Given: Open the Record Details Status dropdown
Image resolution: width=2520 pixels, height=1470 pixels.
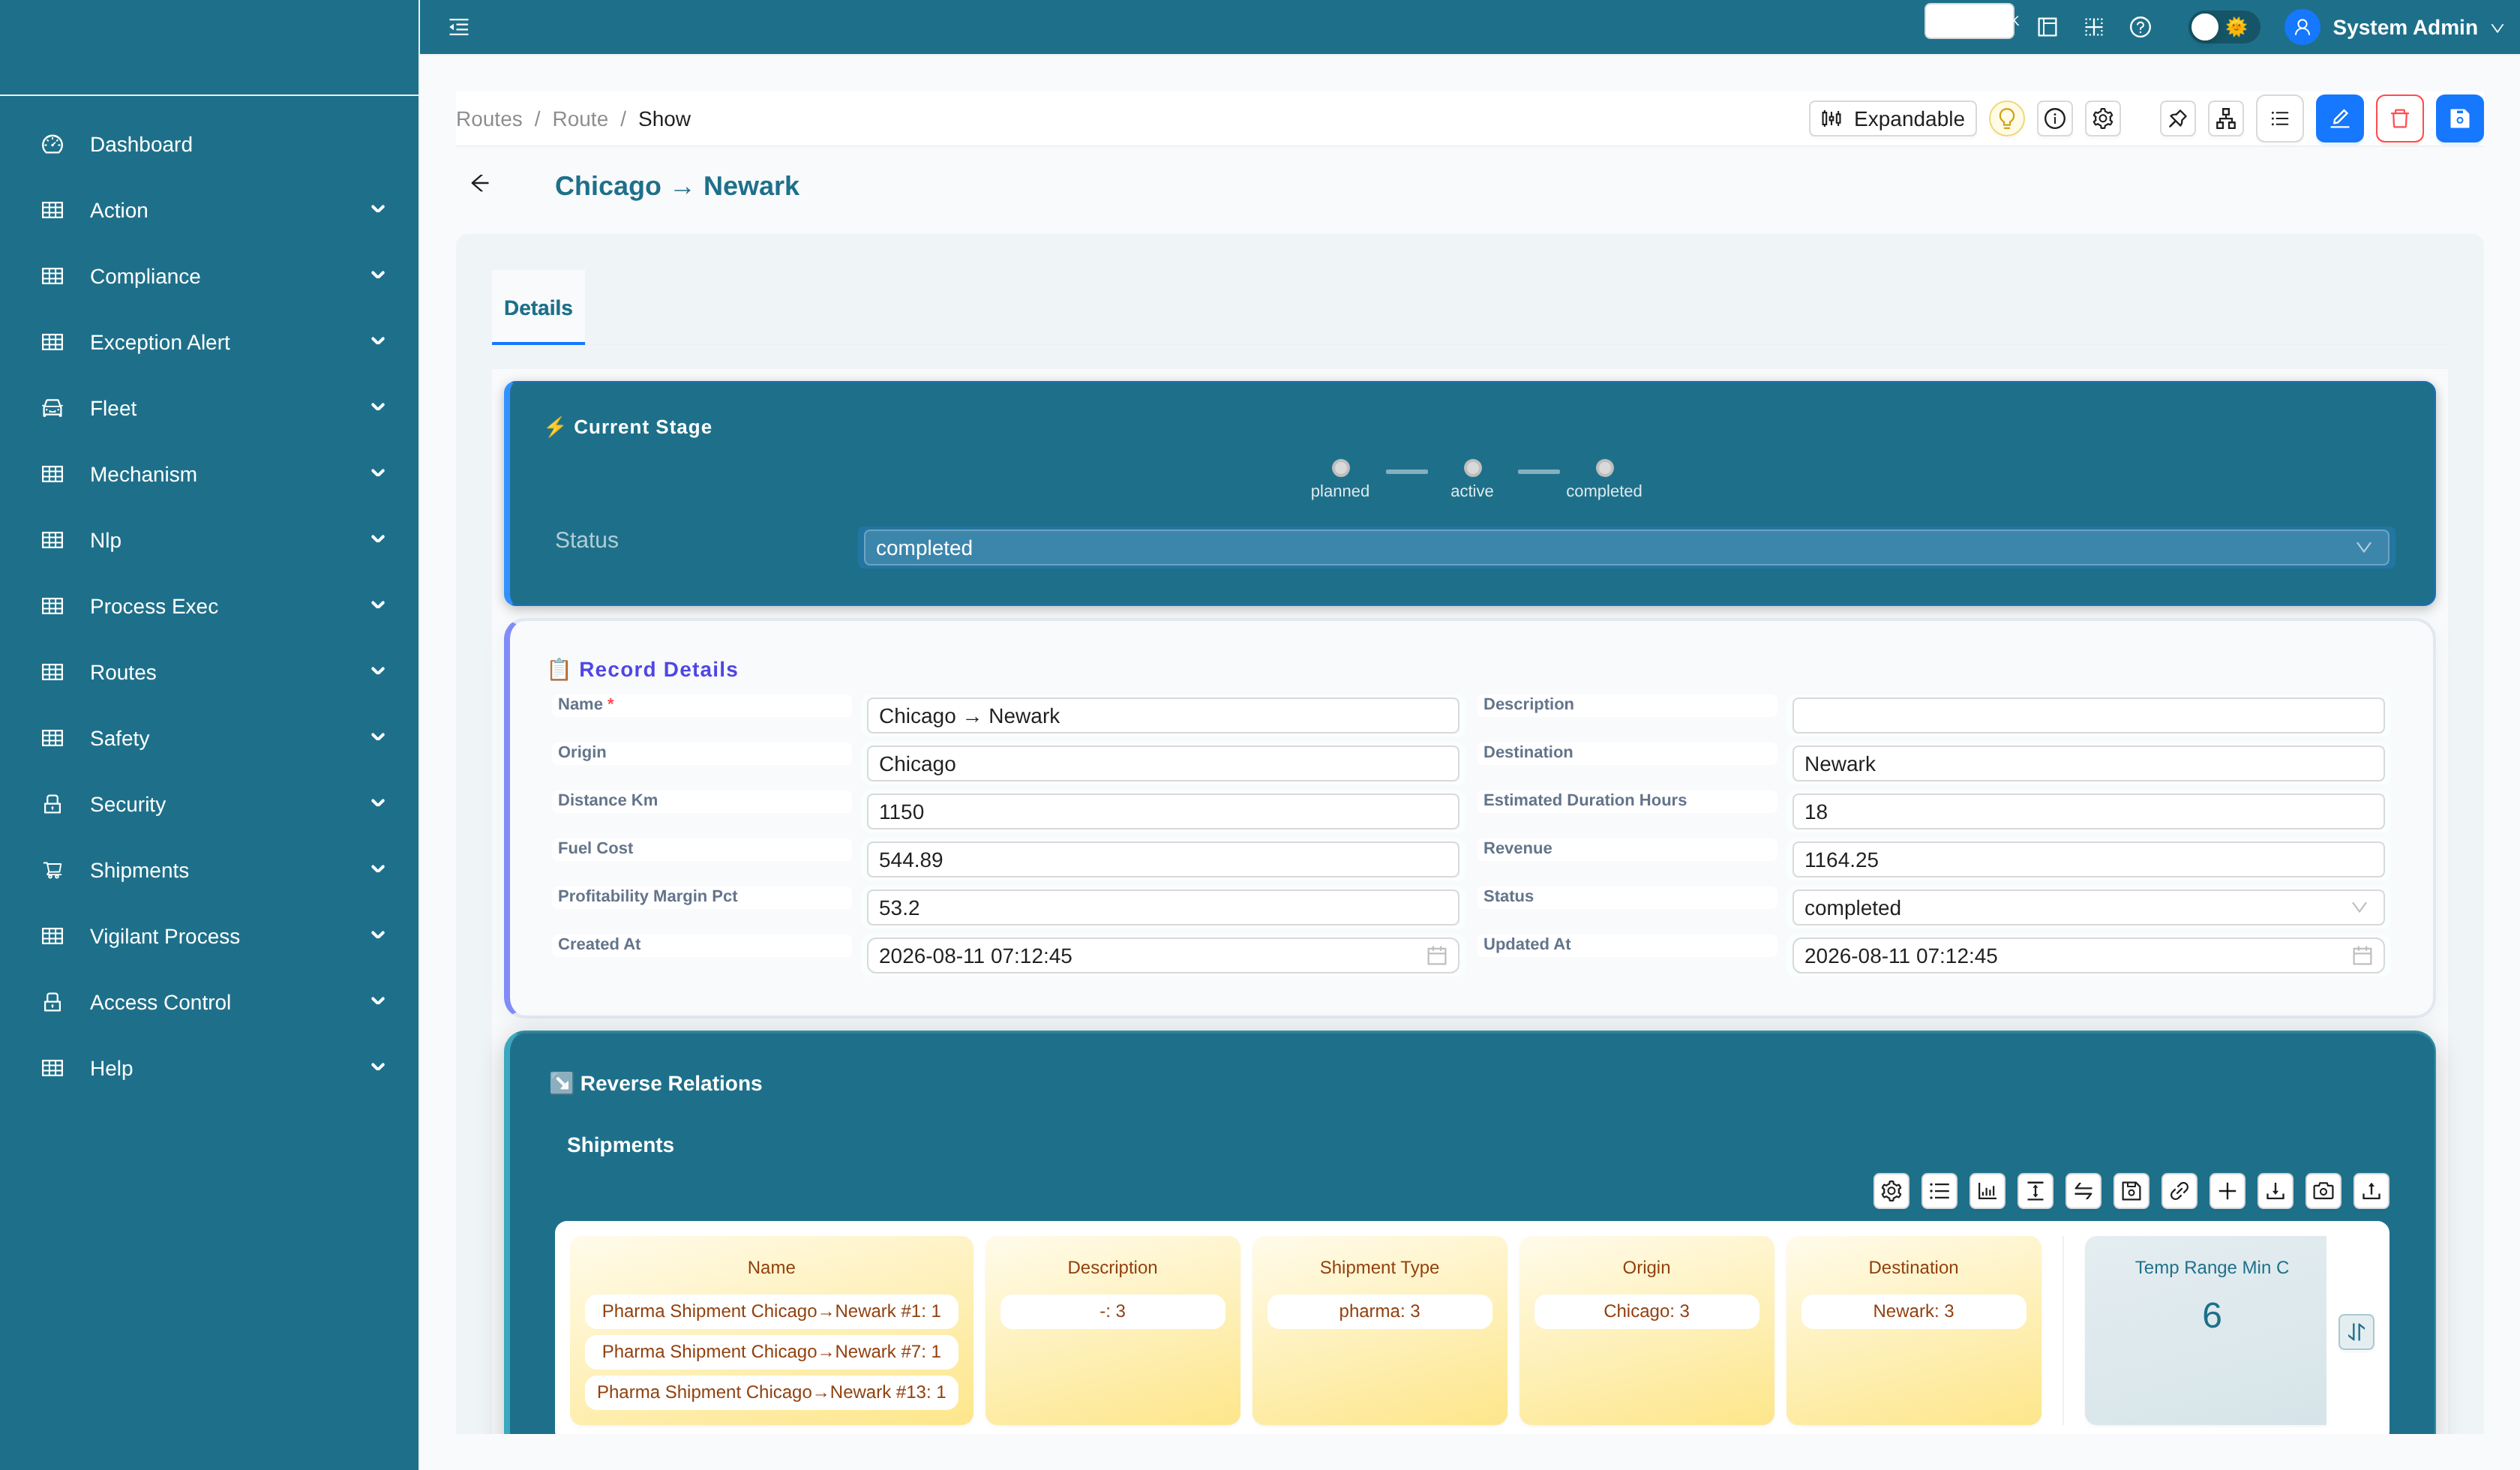Looking at the screenshot, I should (x=2088, y=908).
